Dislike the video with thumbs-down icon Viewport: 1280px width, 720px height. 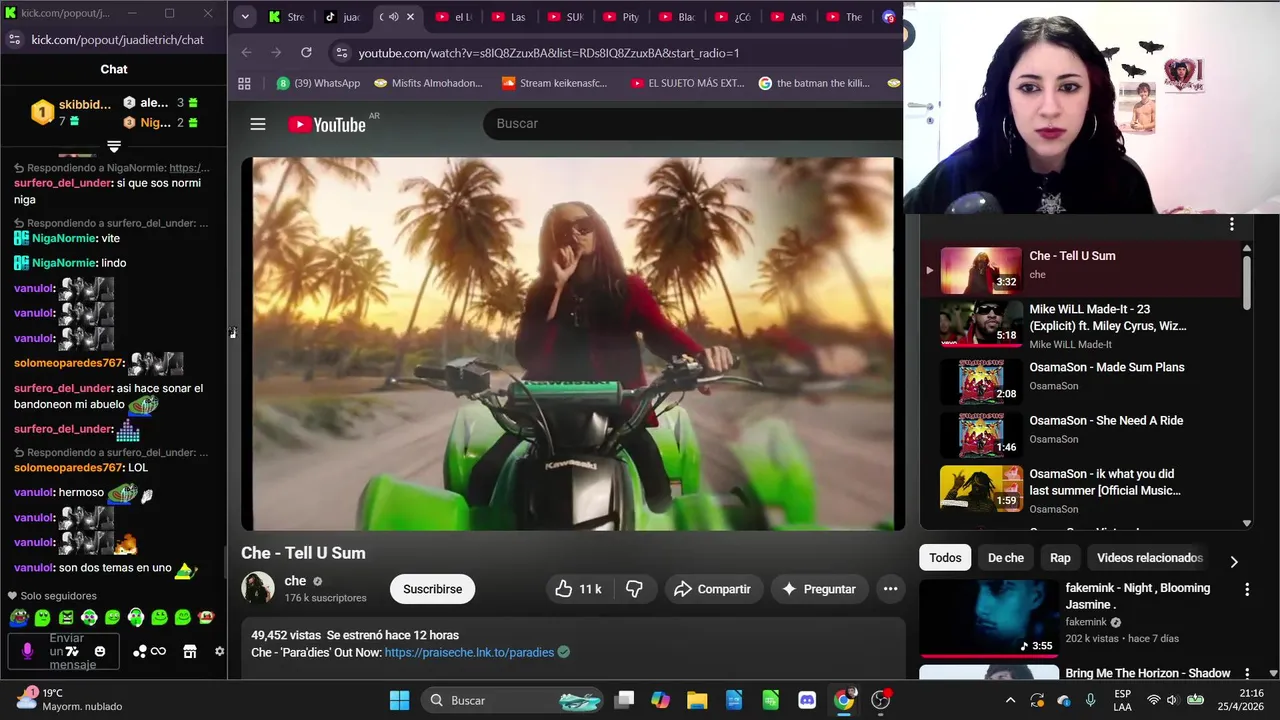[634, 589]
